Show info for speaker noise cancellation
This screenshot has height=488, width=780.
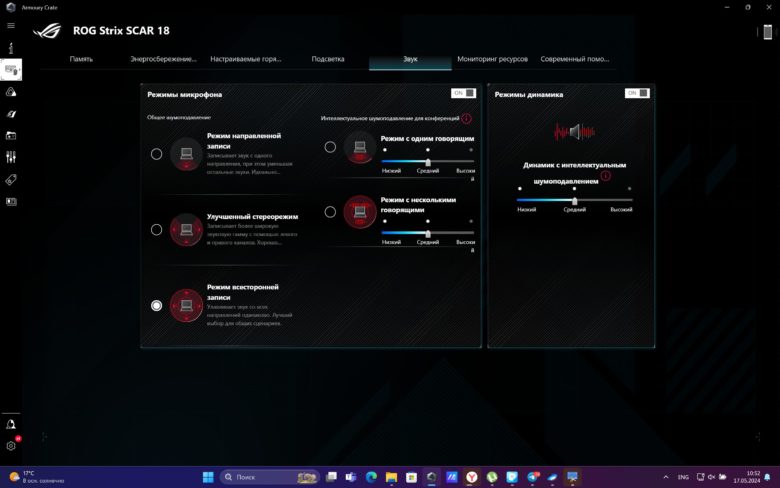pyautogui.click(x=605, y=176)
